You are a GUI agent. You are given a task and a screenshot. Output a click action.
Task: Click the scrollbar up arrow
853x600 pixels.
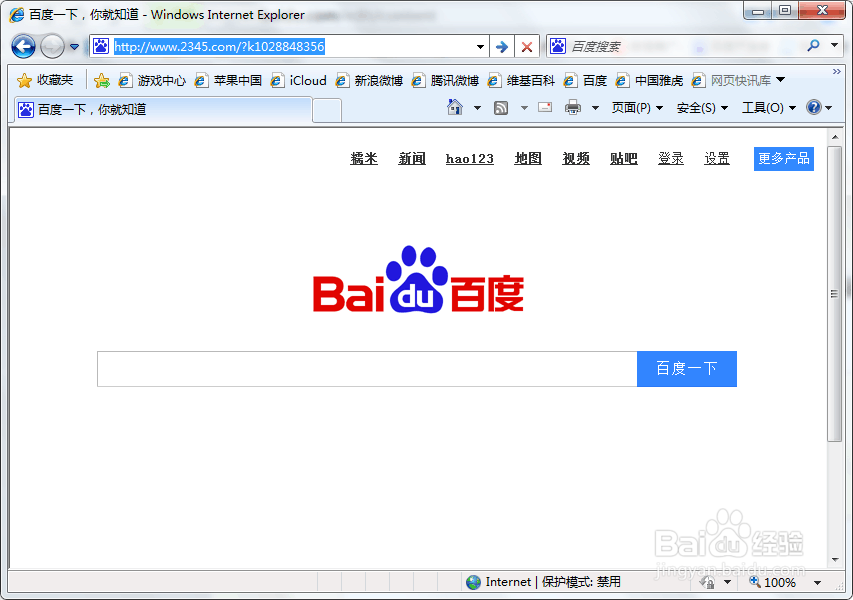(835, 137)
